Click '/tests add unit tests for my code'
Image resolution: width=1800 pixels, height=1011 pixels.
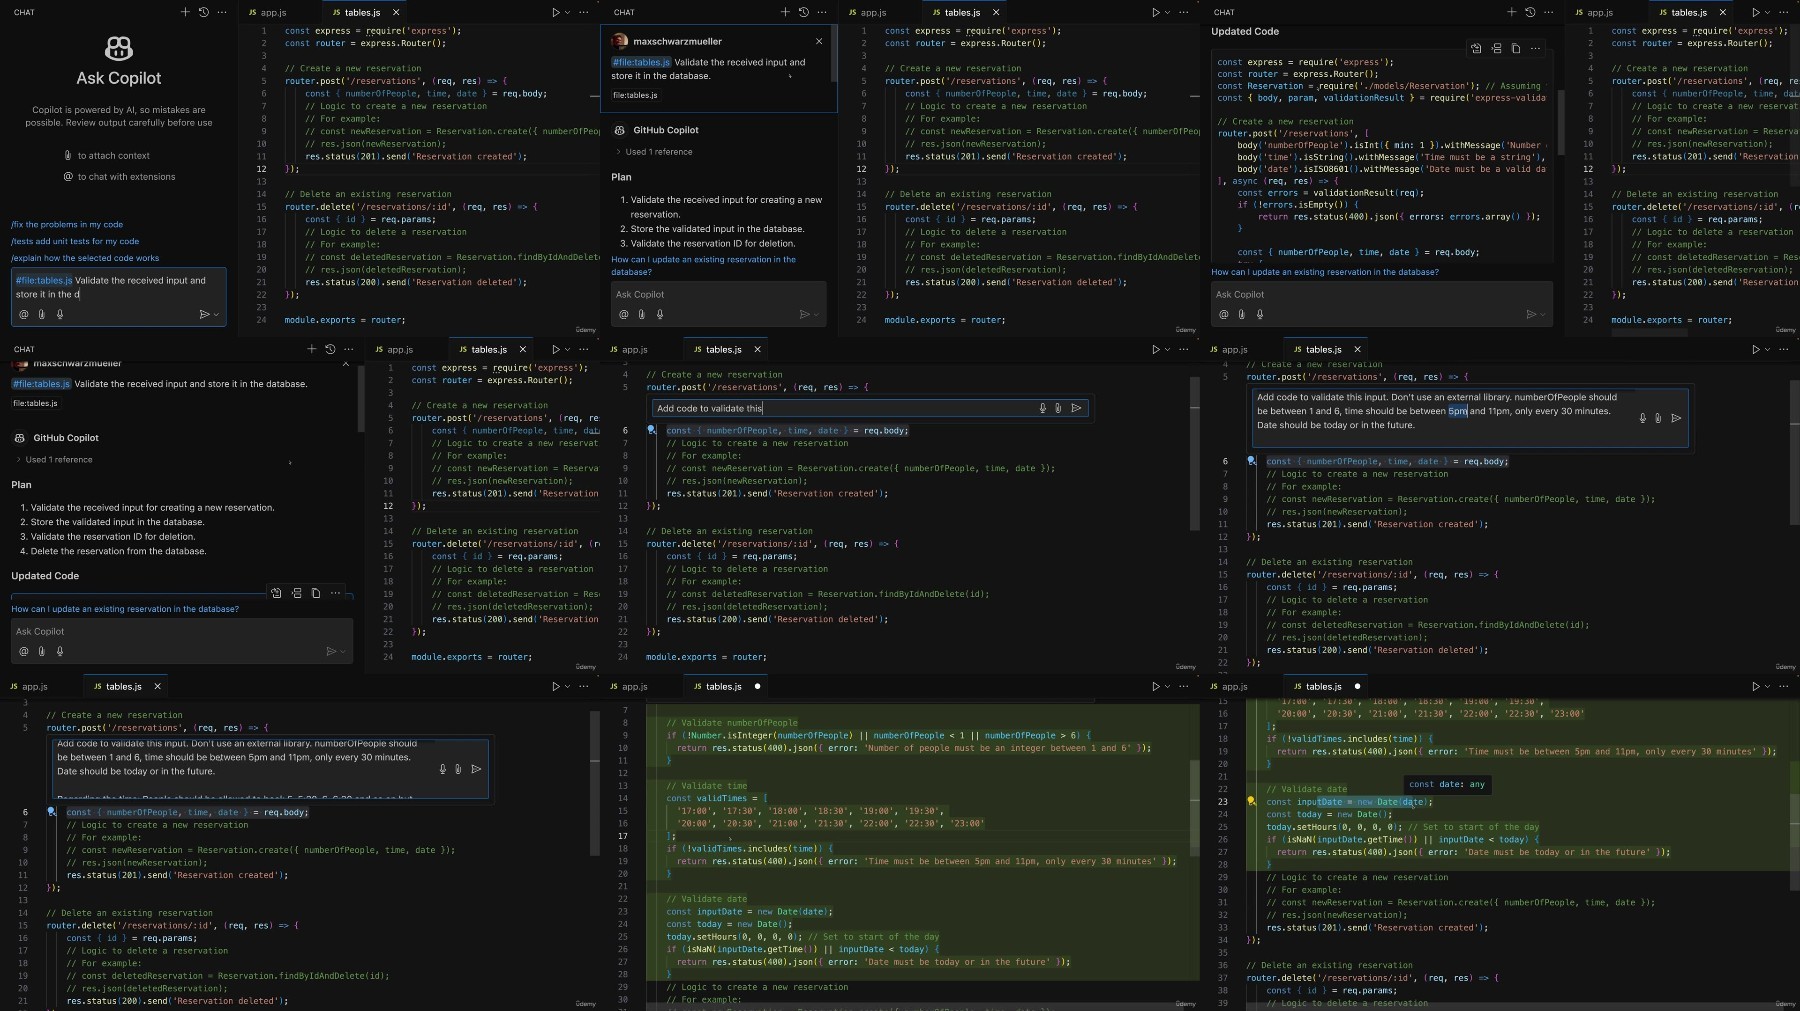75,241
